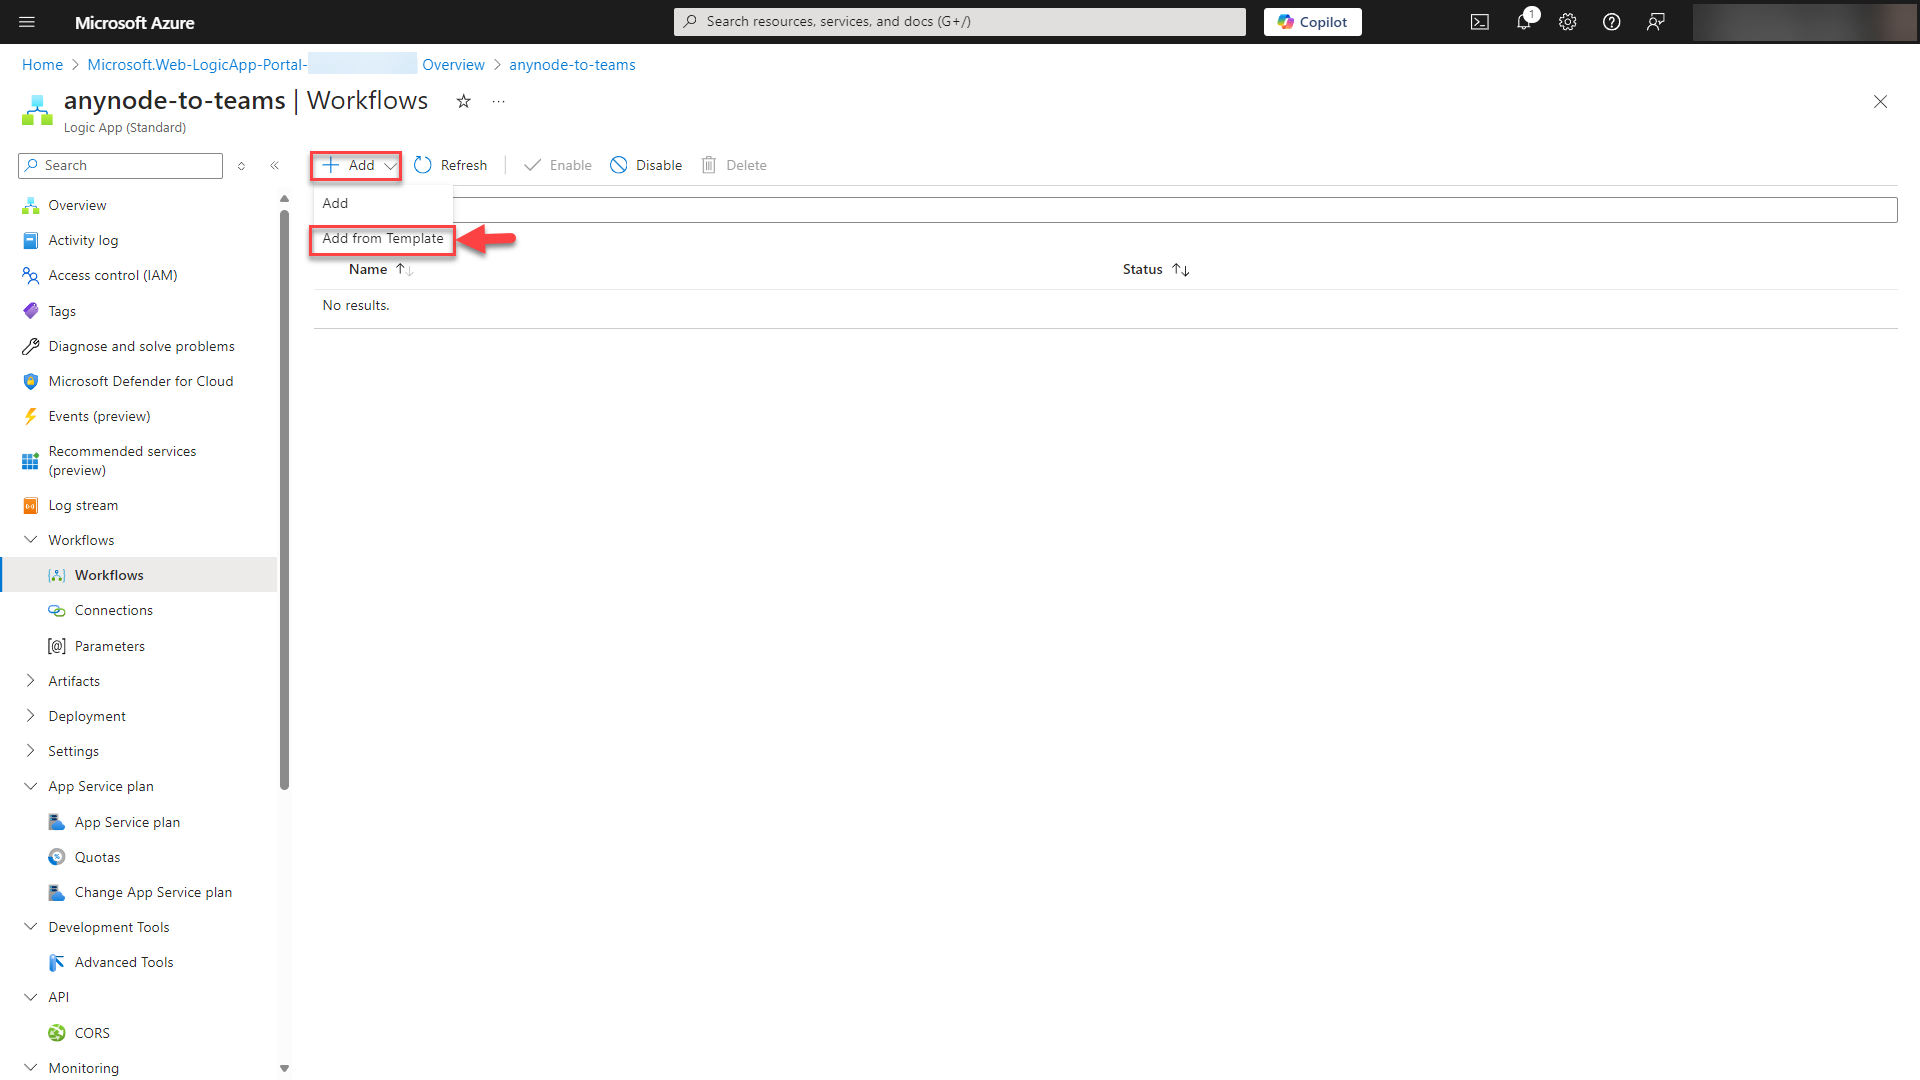The image size is (1920, 1080).
Task: Favorite anynode-to-teams using the star icon
Action: tap(463, 101)
